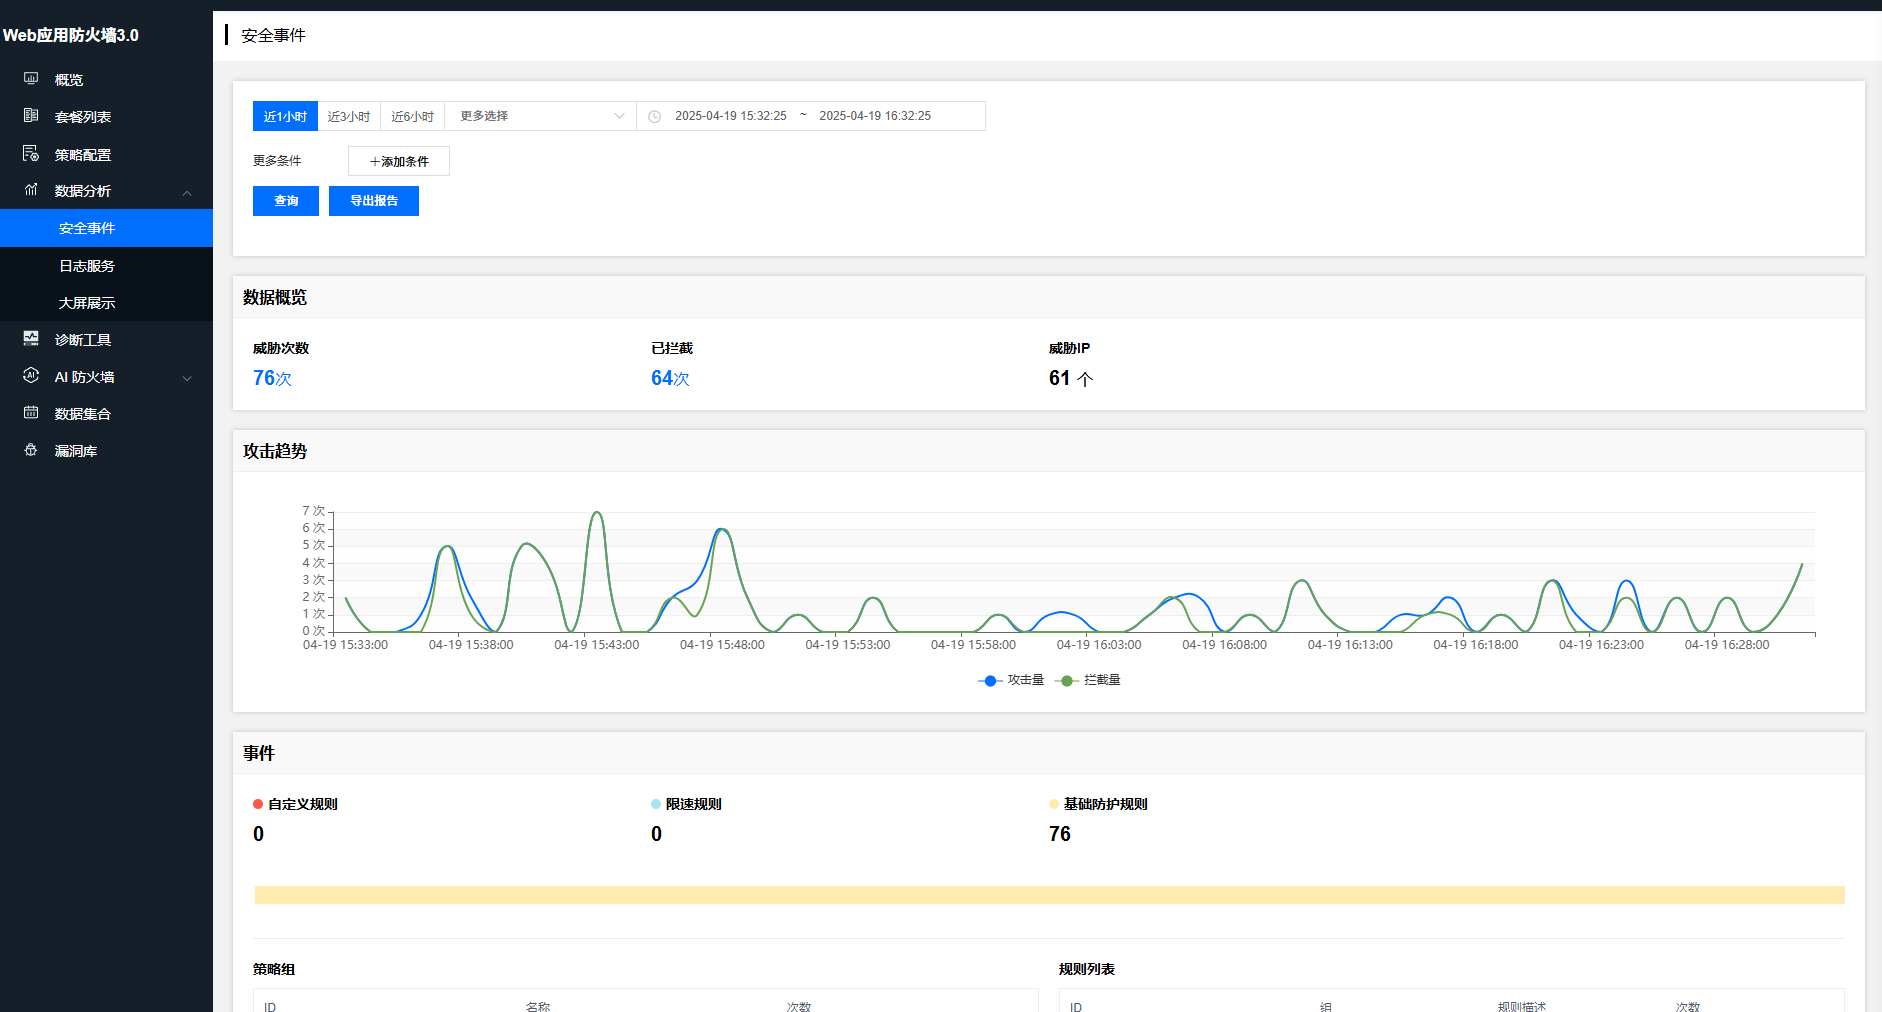Click the 数据概览 panel heading
The width and height of the screenshot is (1882, 1012).
(x=275, y=297)
